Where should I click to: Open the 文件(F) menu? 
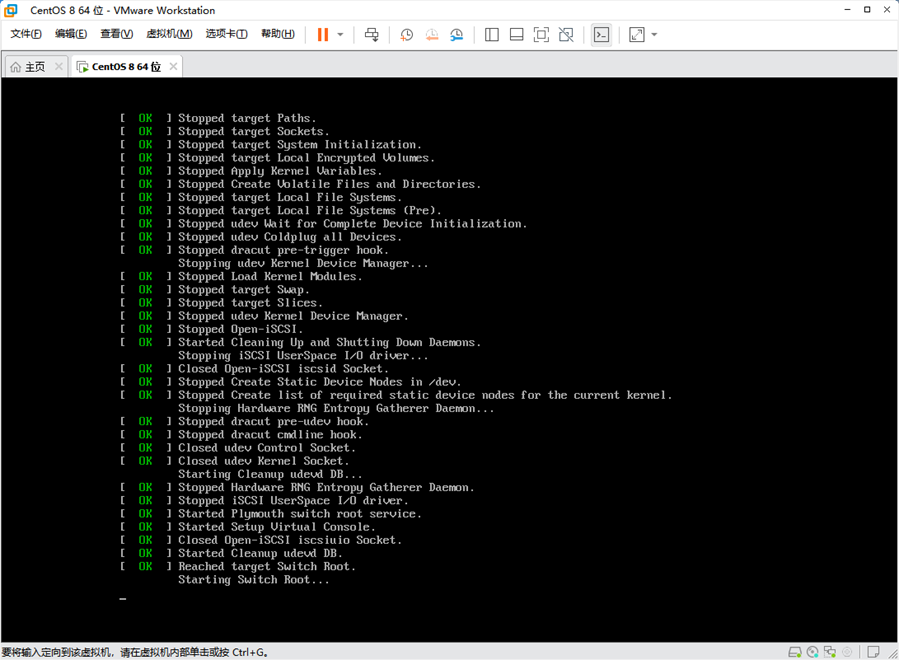pyautogui.click(x=26, y=34)
